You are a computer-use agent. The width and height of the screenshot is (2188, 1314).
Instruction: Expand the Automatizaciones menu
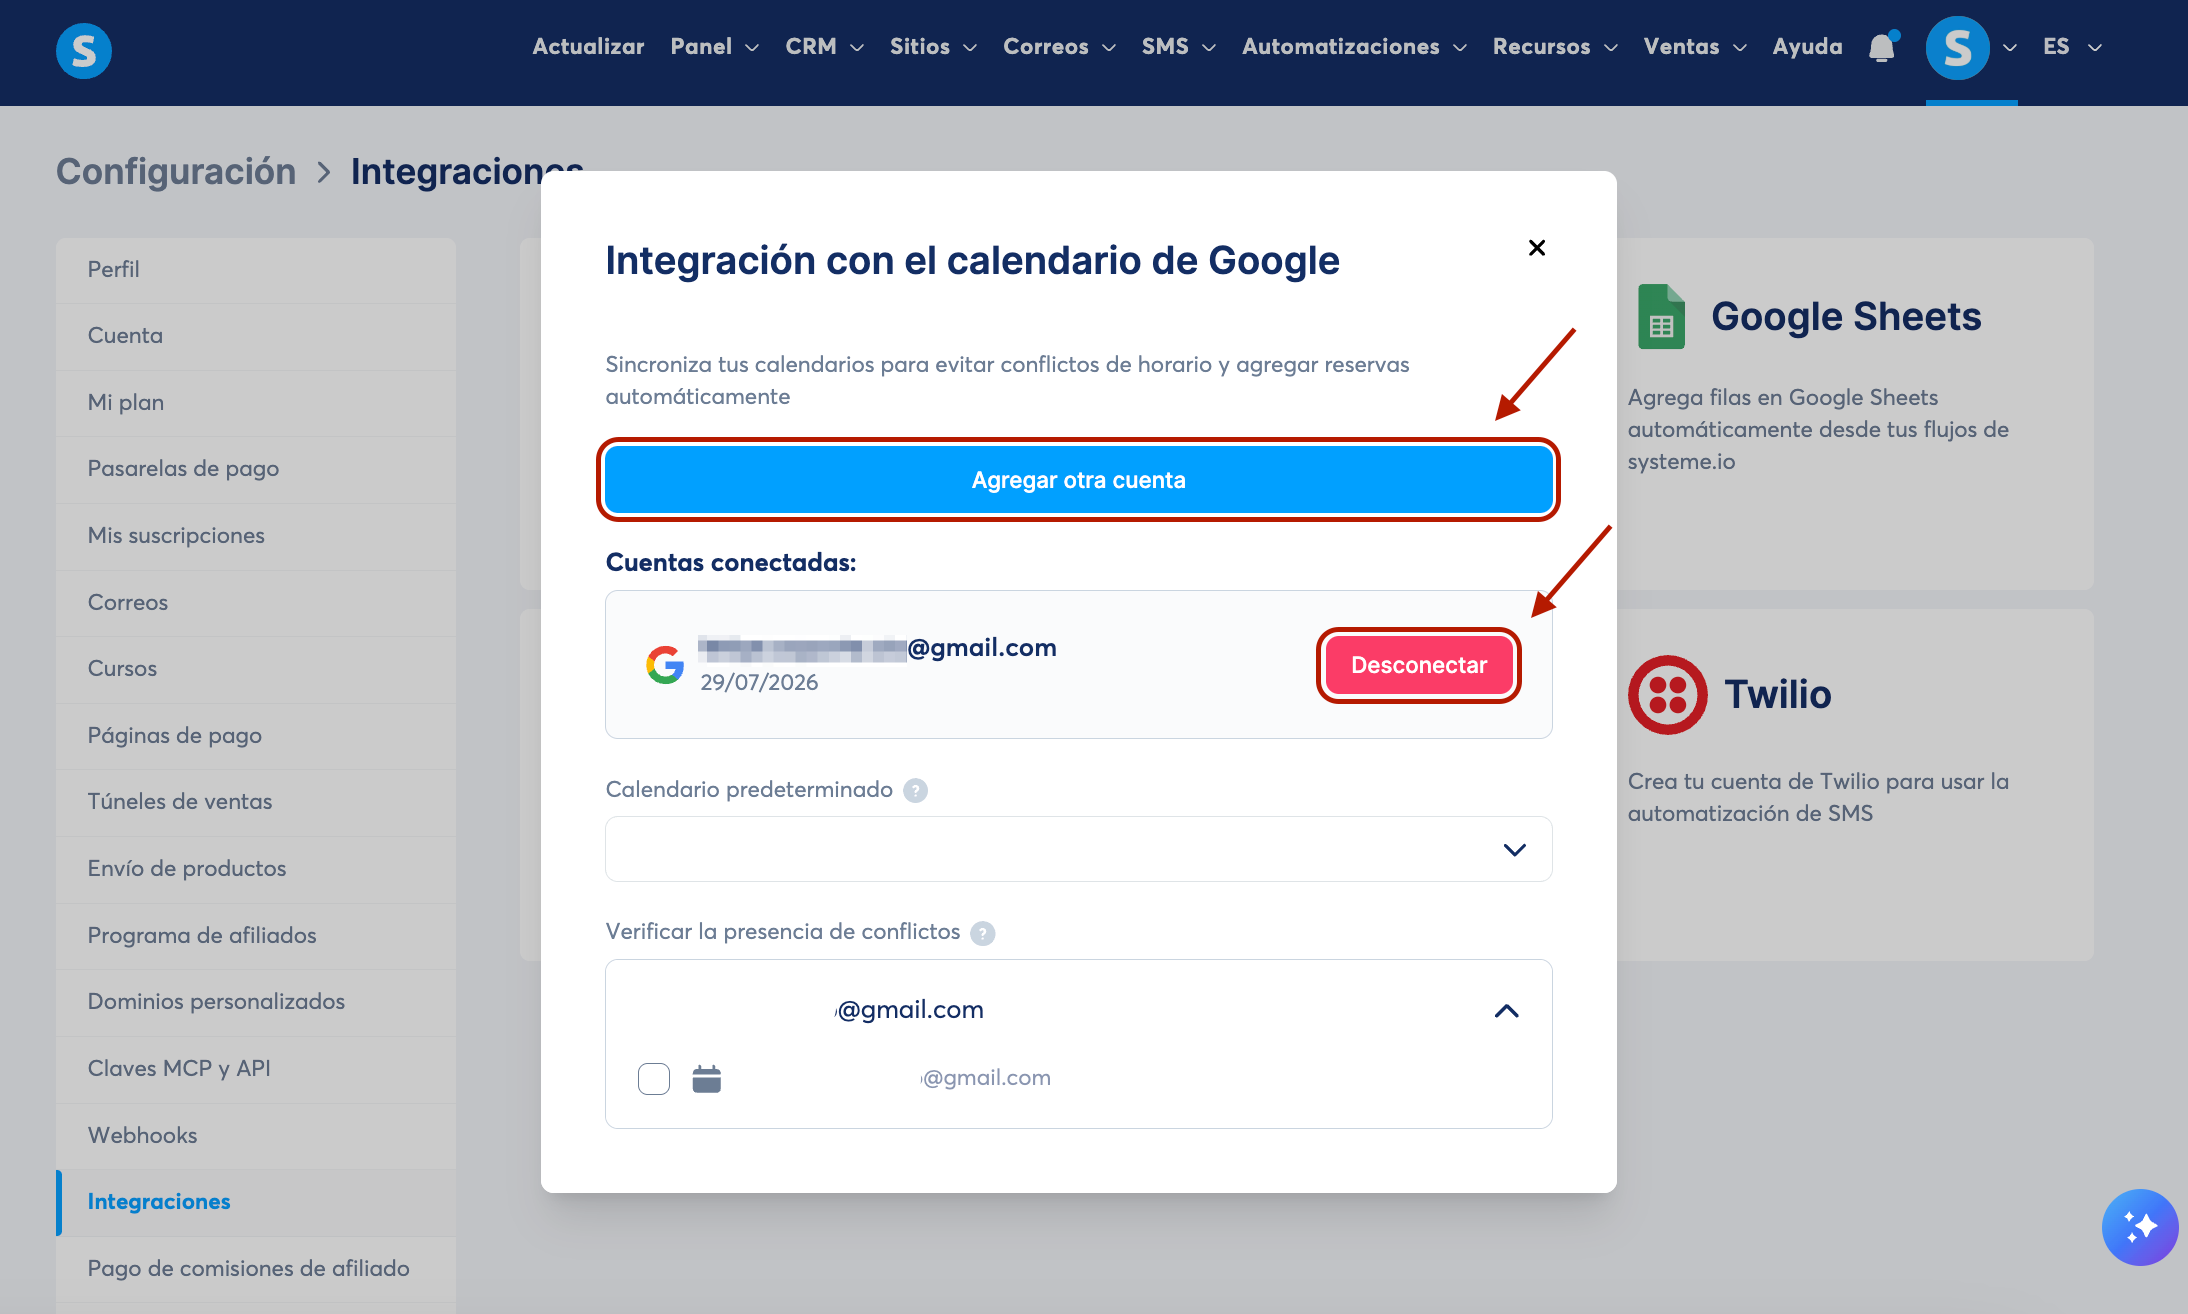pyautogui.click(x=1354, y=47)
